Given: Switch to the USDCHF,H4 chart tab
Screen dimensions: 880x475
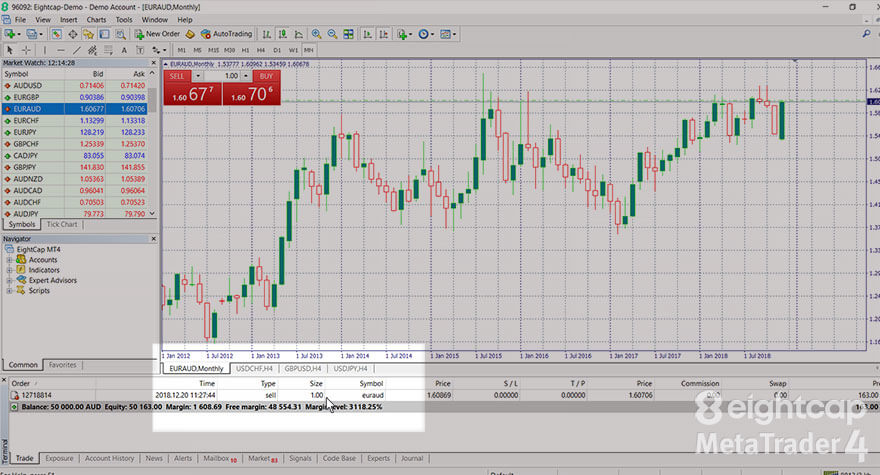Looking at the screenshot, I should pos(254,368).
